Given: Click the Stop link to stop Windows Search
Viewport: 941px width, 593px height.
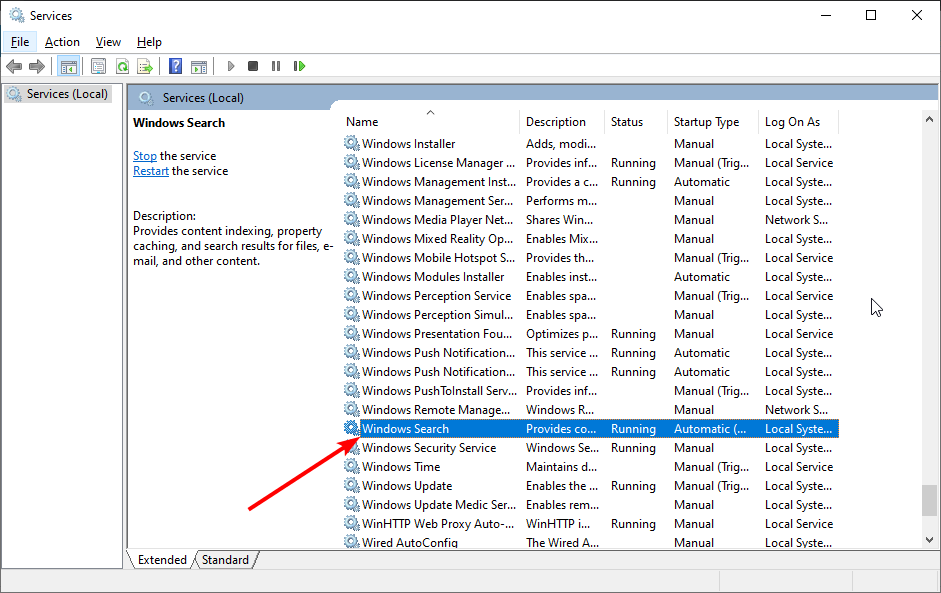Looking at the screenshot, I should (x=144, y=155).
